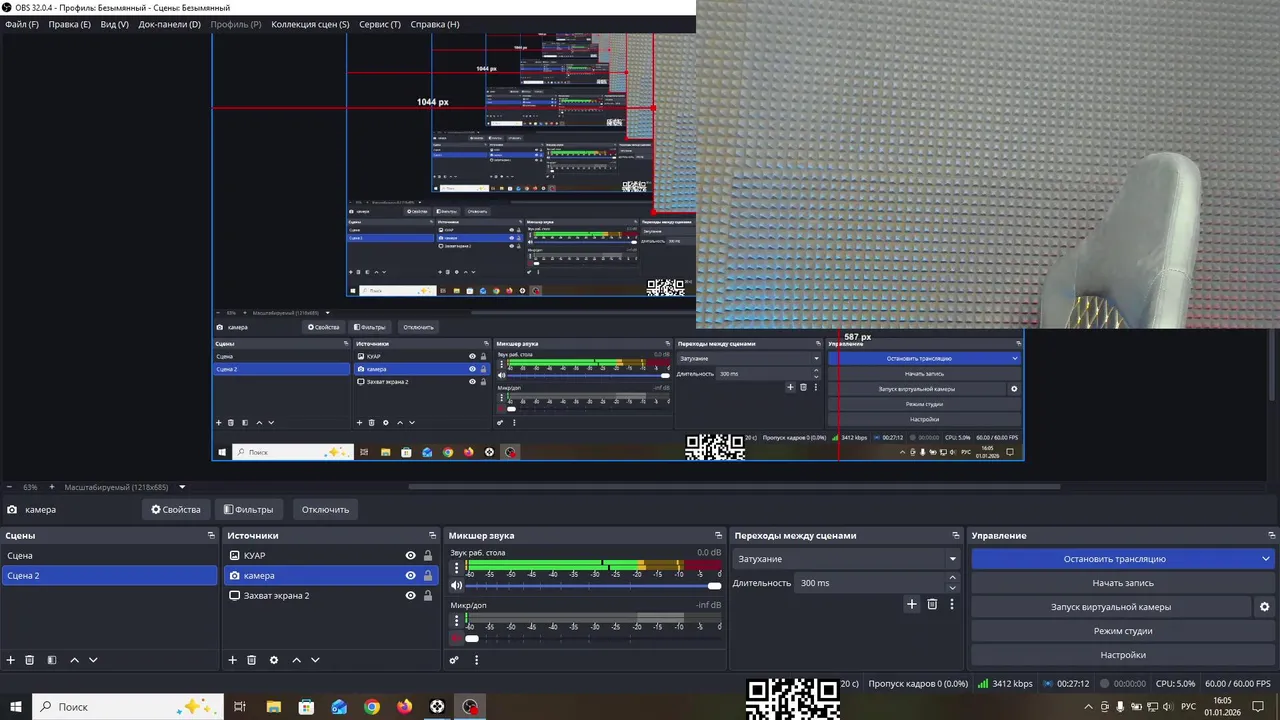Move scene down in Сцены panel

click(x=93, y=660)
